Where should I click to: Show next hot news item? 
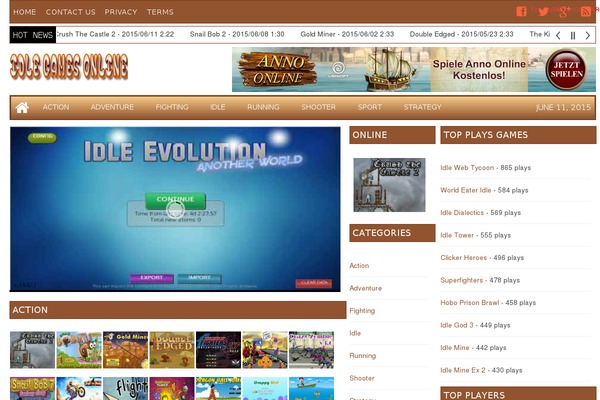(x=587, y=36)
